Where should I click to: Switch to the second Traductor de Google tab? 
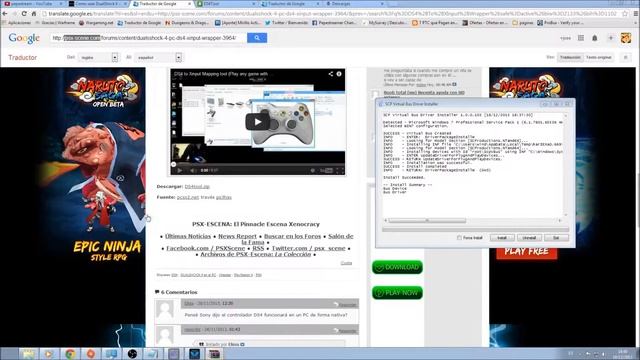click(290, 4)
